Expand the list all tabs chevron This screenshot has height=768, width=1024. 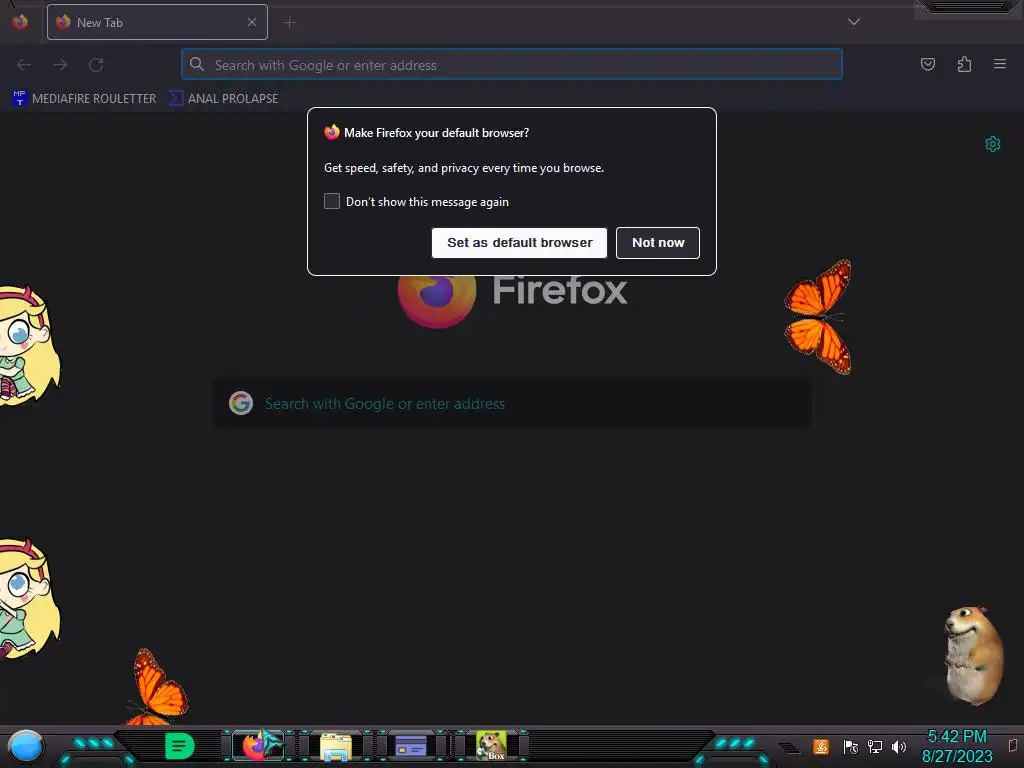pos(854,22)
